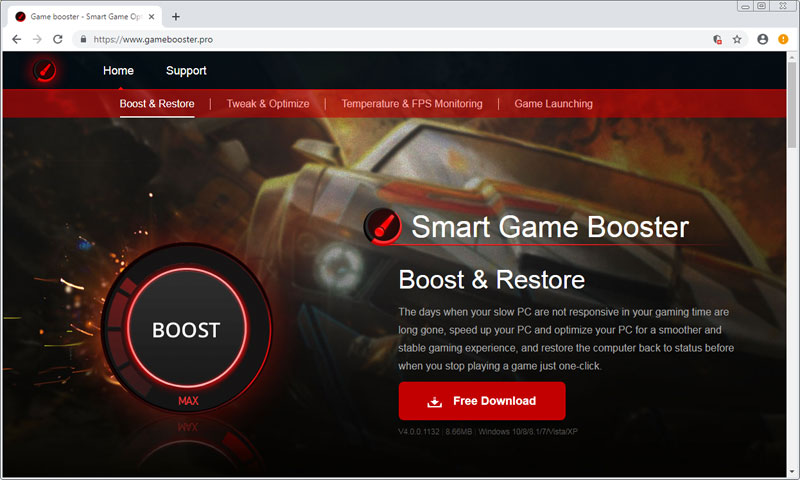Close the browser window

[x=783, y=6]
